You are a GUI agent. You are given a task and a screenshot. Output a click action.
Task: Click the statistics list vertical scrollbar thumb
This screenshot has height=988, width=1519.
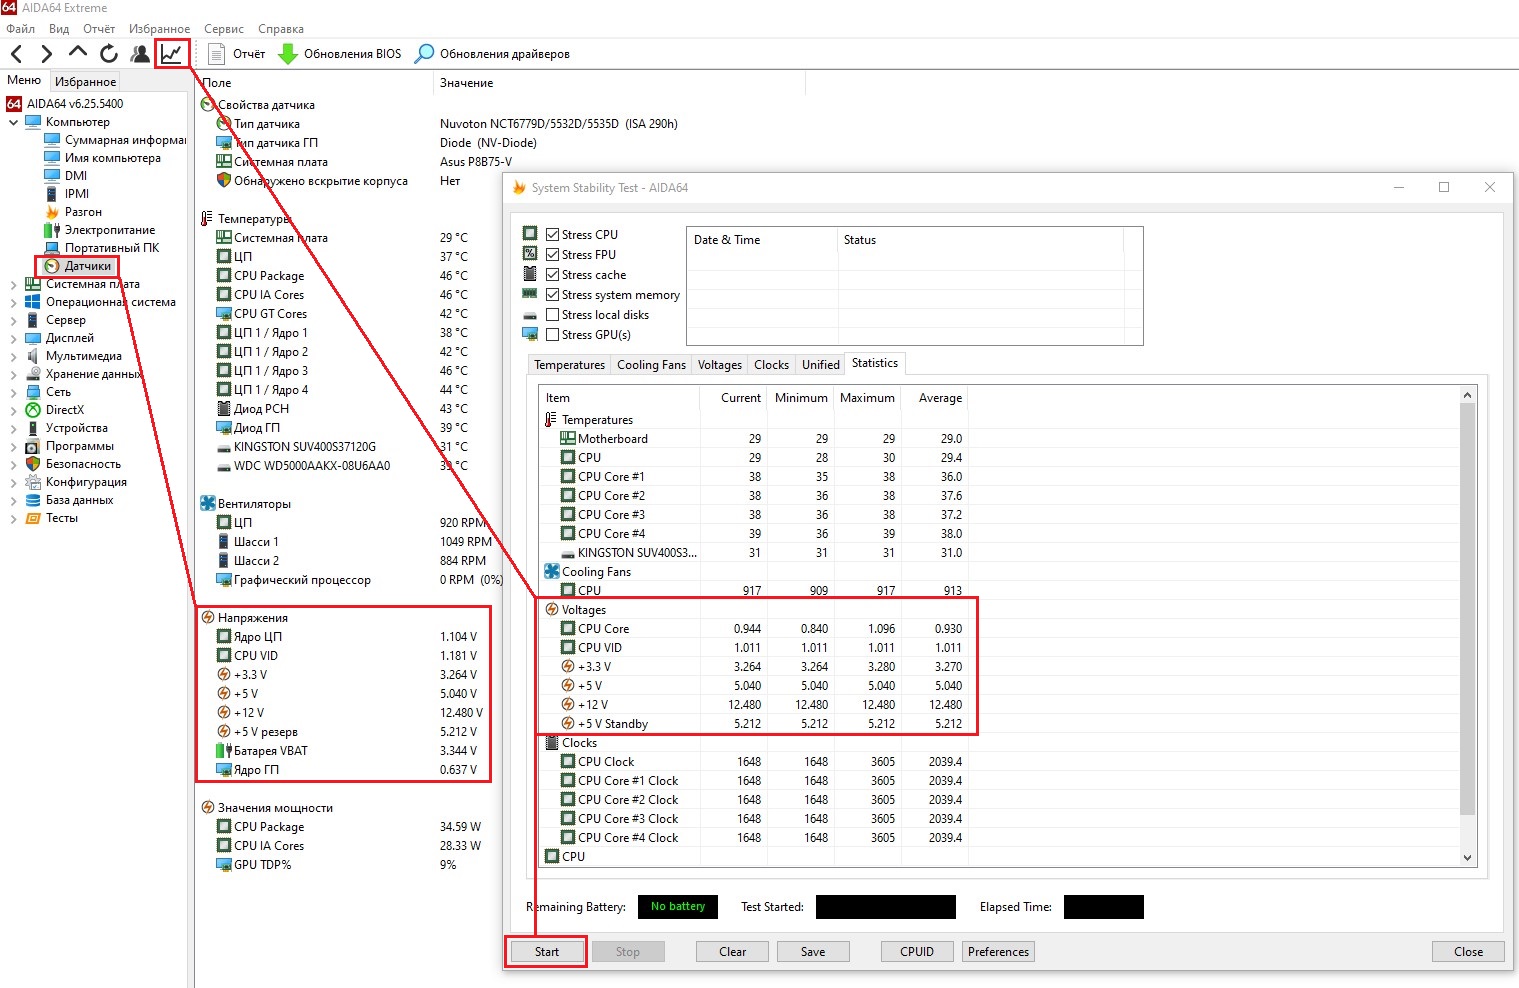click(x=1467, y=610)
